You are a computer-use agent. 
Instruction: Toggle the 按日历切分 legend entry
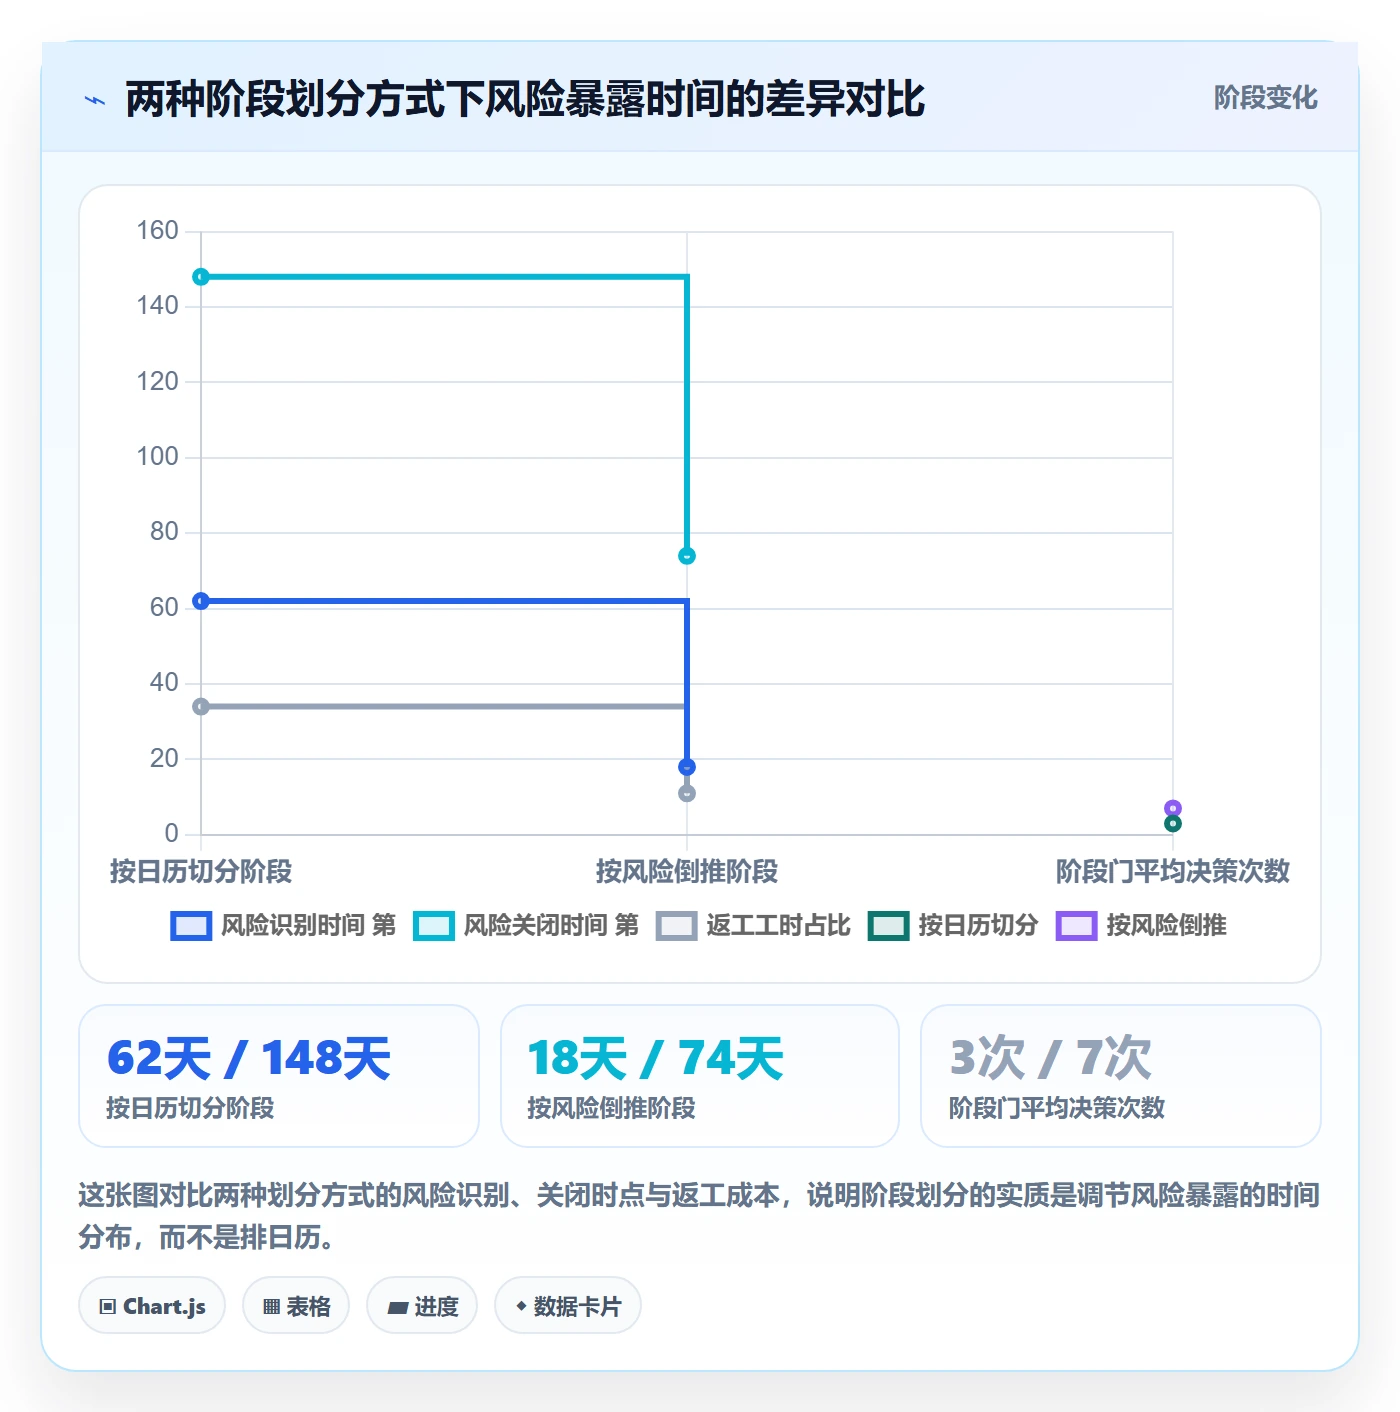point(953,926)
